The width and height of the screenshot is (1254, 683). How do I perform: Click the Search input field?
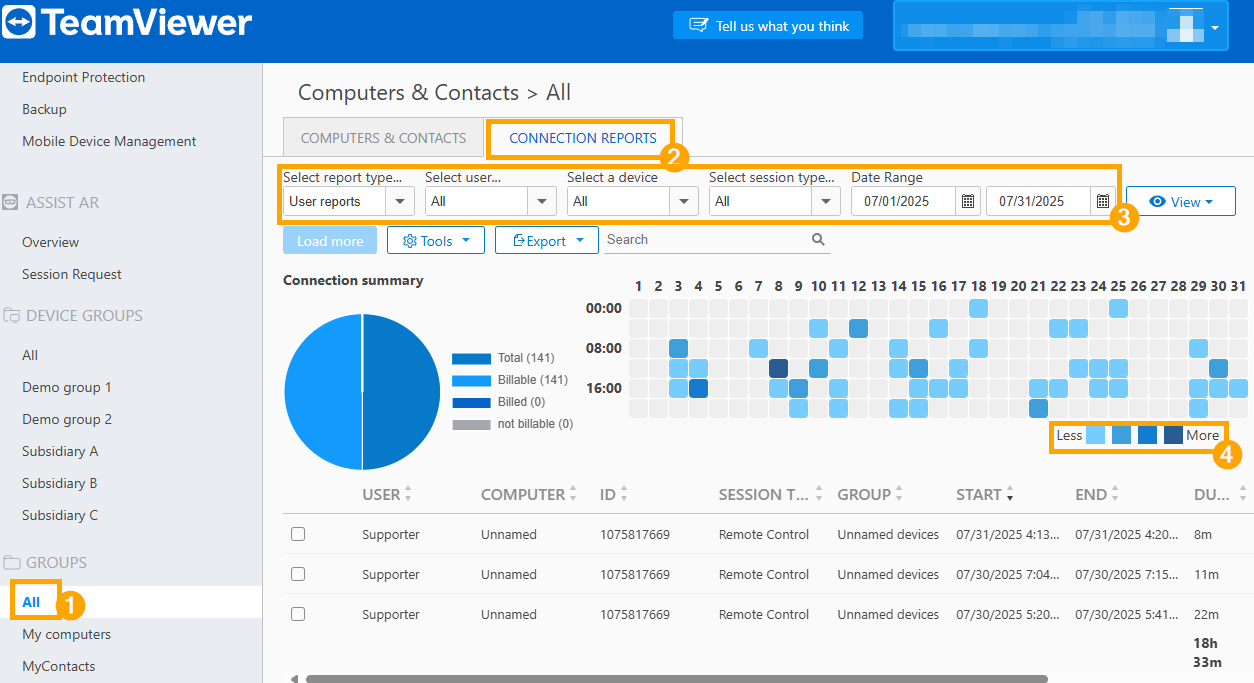[x=717, y=240]
